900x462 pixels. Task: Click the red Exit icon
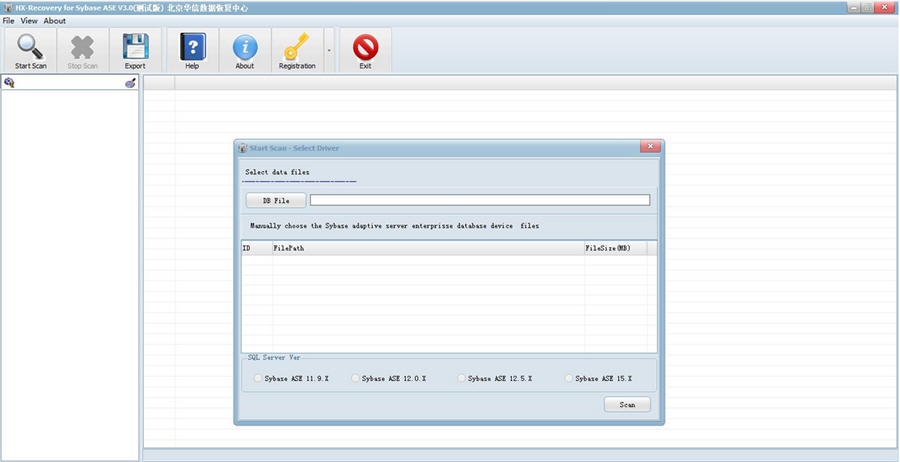[x=365, y=47]
